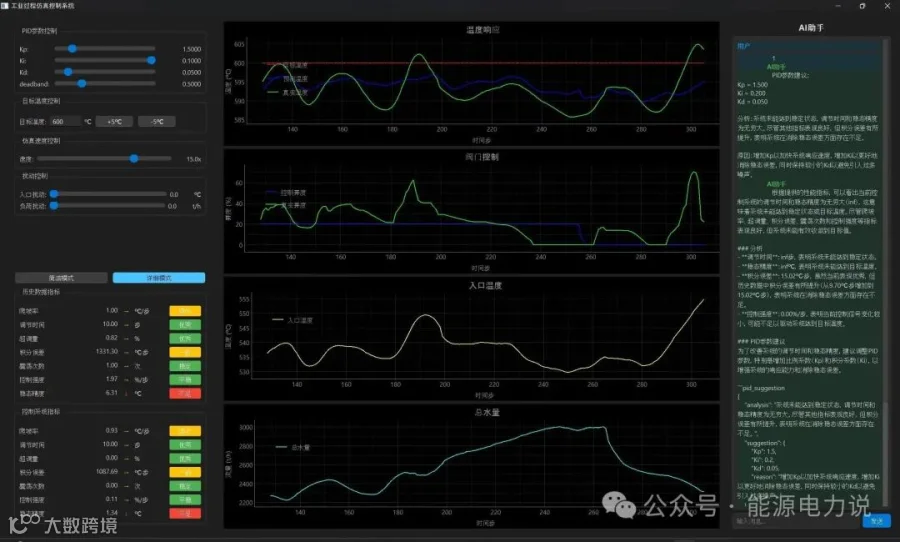900x542 pixels.
Task: Click the 阀门控制 chart title
Action: [482, 157]
